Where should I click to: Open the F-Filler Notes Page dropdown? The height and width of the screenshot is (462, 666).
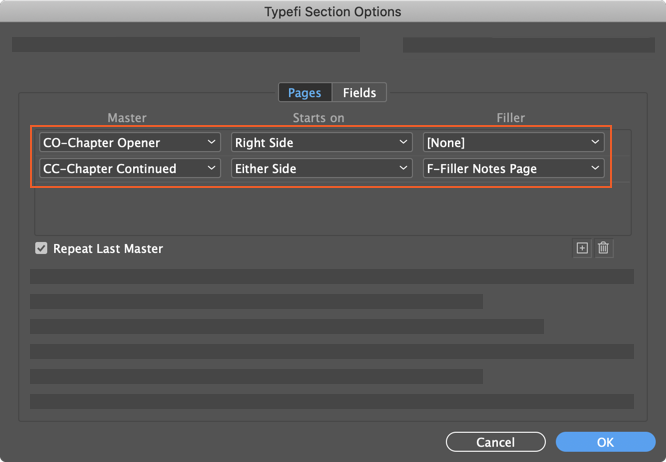tap(514, 169)
